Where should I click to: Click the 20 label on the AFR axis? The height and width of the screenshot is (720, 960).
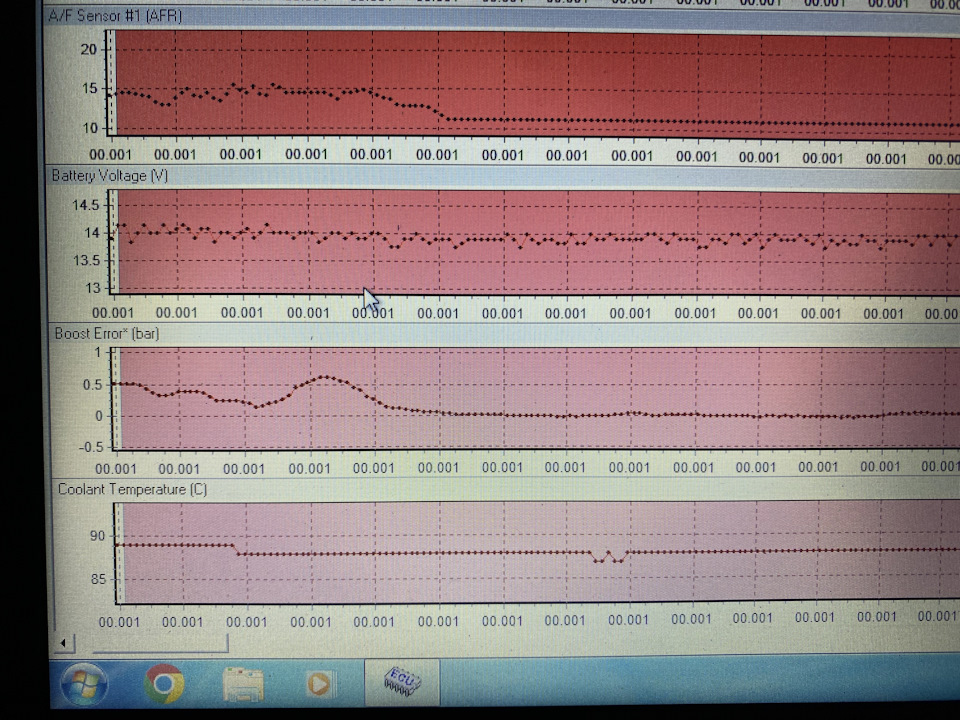(89, 50)
